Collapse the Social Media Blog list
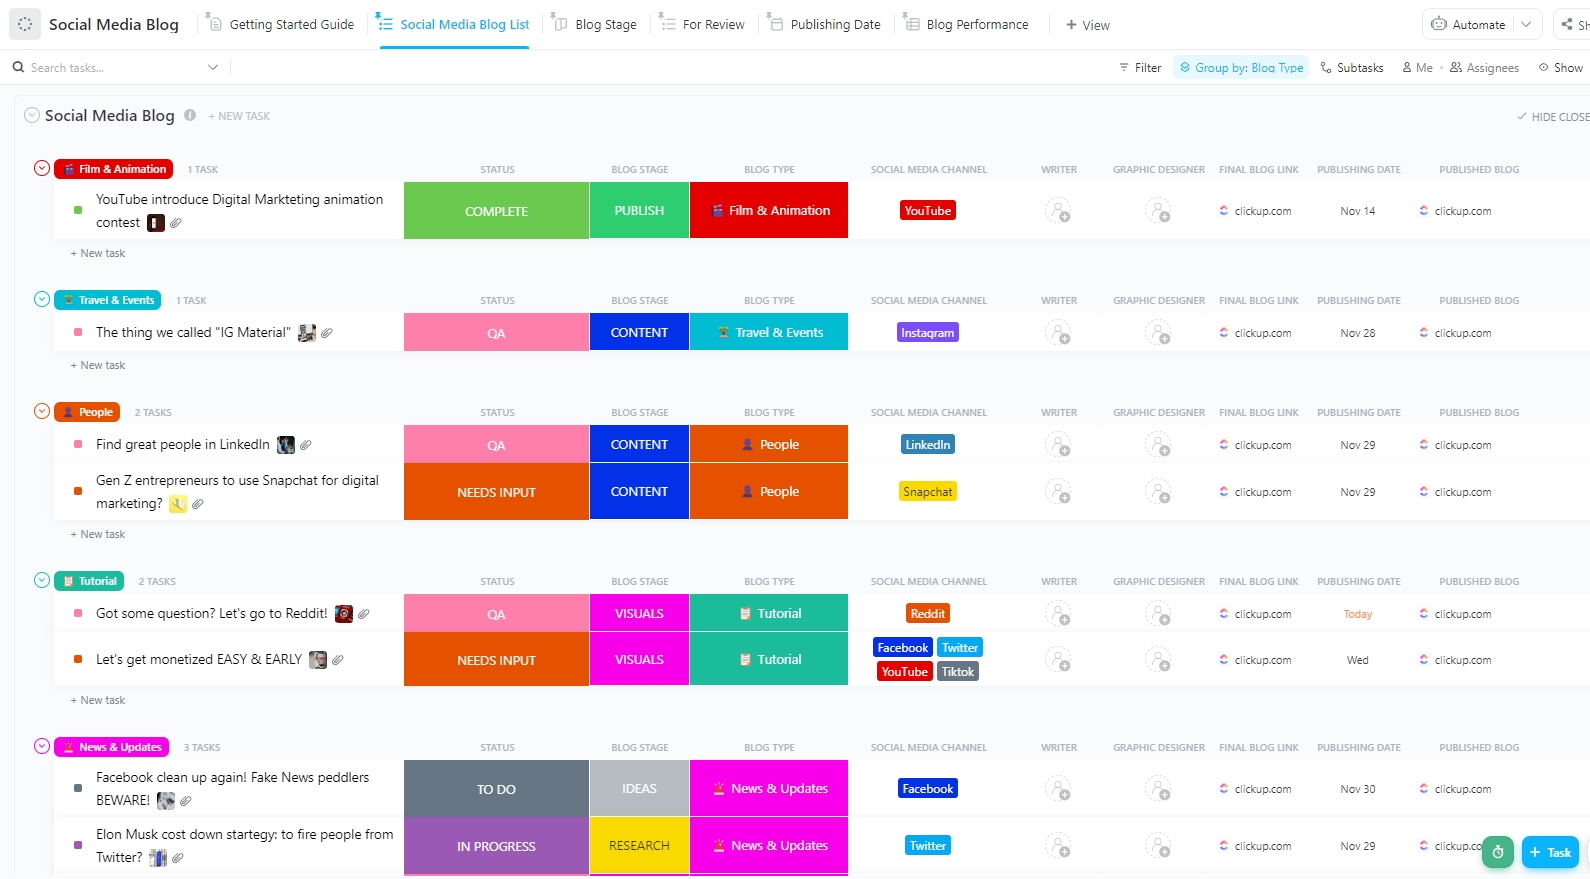This screenshot has width=1590, height=879. pos(32,115)
